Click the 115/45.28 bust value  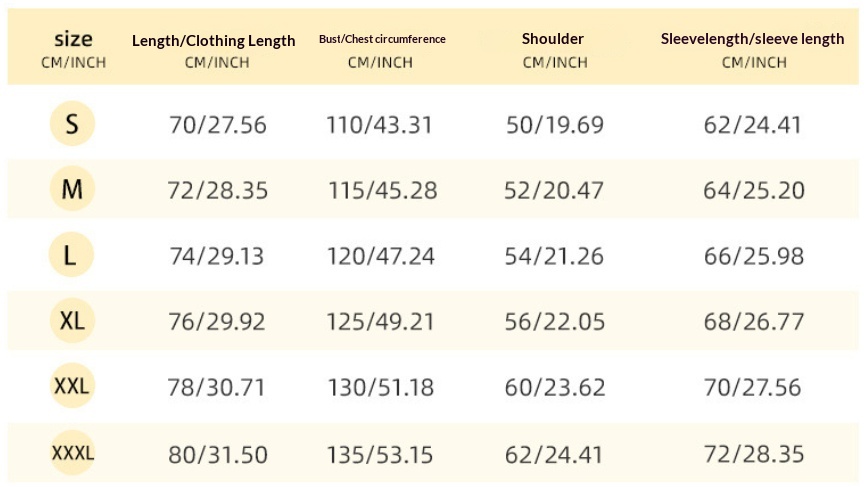382,190
